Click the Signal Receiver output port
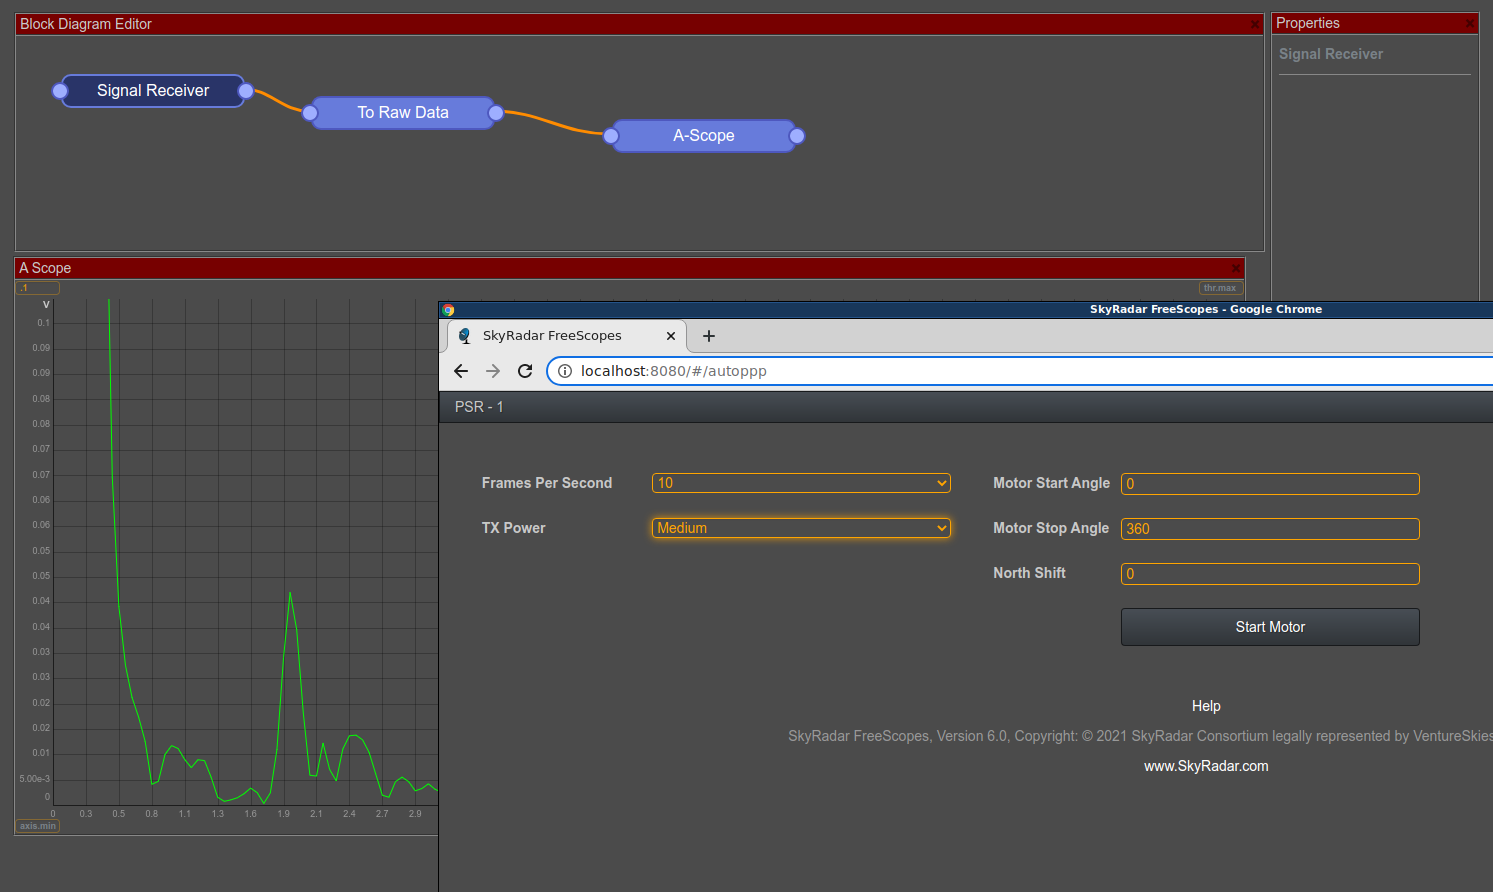The width and height of the screenshot is (1493, 892). (x=245, y=91)
